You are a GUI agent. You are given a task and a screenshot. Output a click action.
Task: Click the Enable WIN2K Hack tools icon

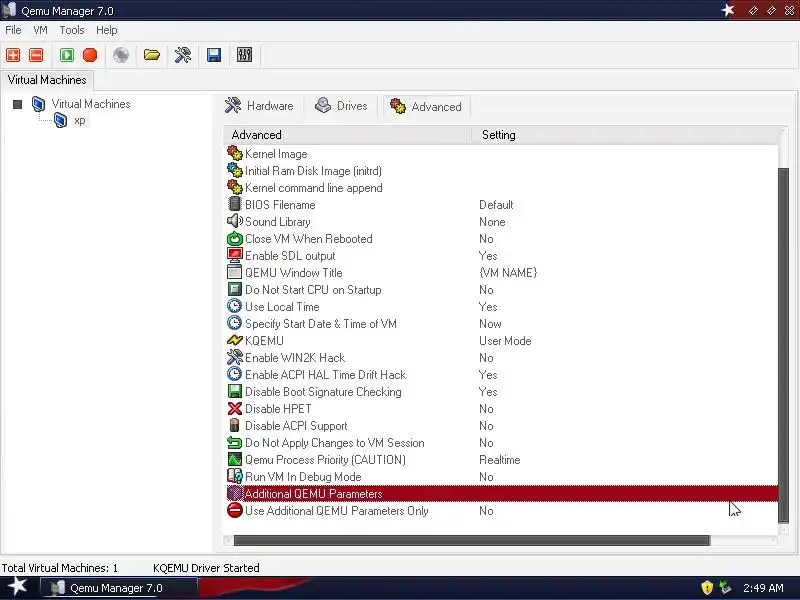coord(235,357)
